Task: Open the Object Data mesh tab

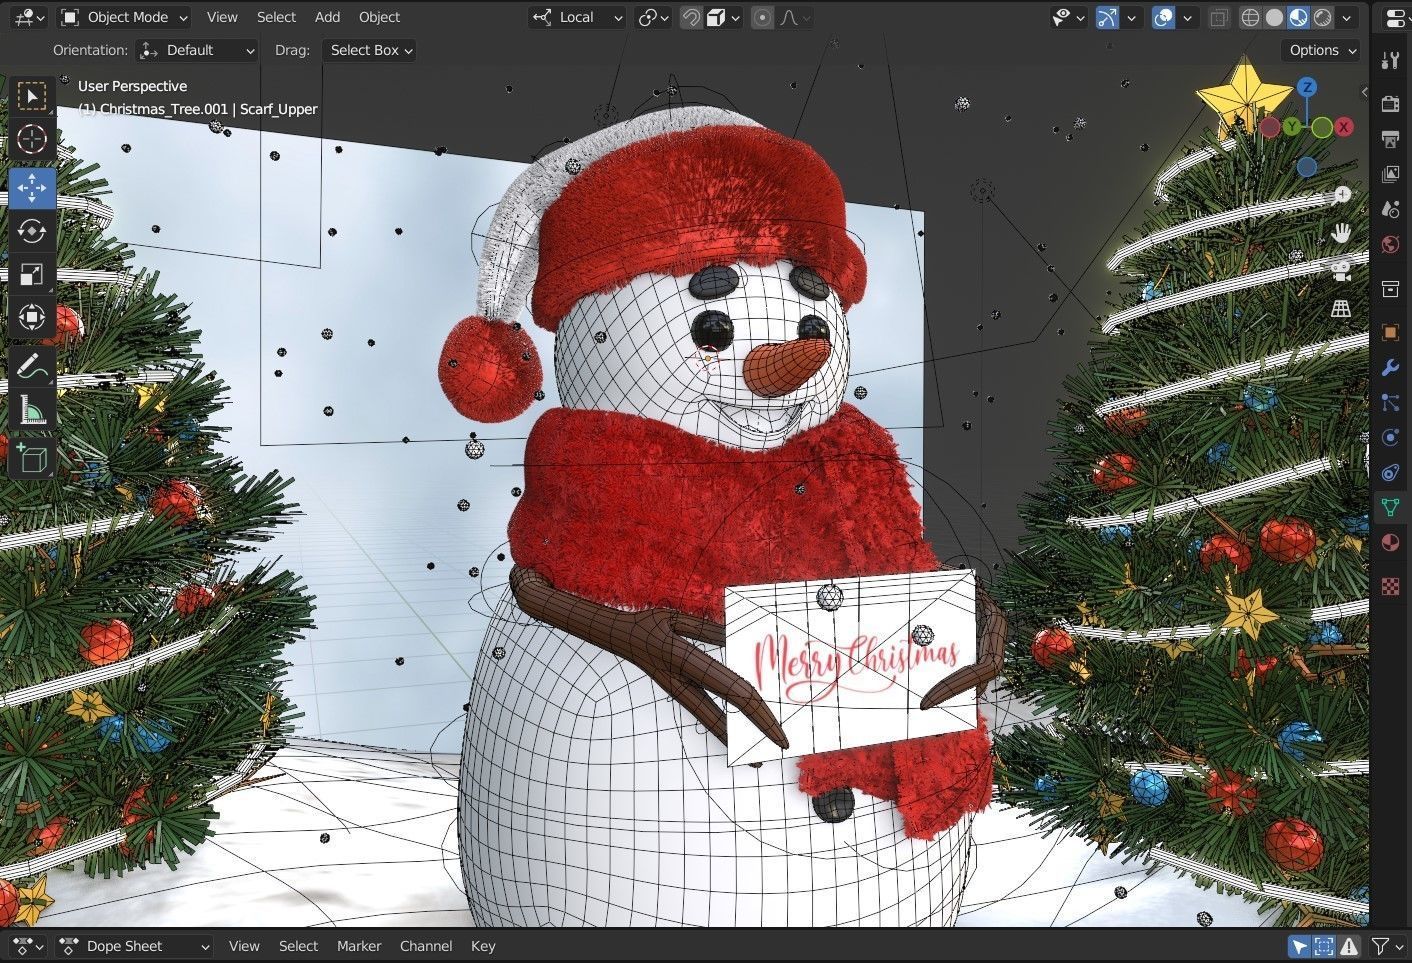Action: pyautogui.click(x=1390, y=507)
